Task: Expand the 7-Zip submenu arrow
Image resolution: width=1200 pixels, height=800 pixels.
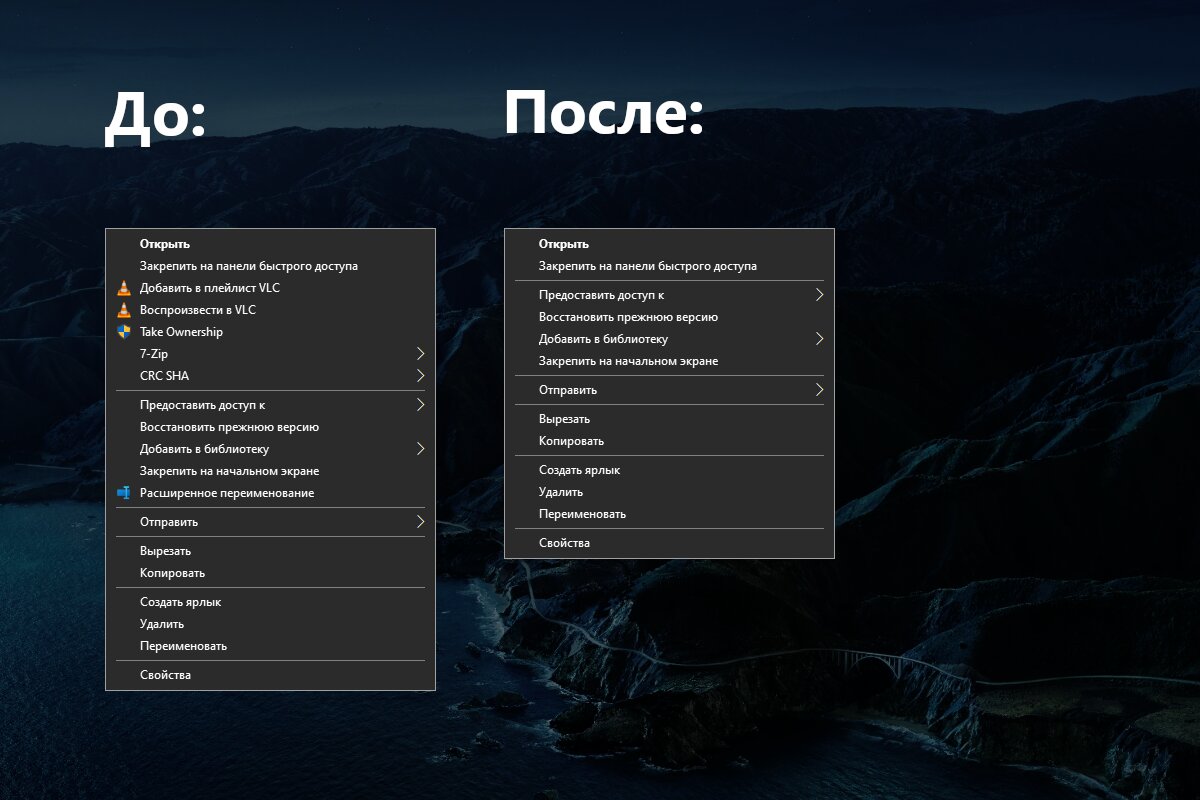Action: pyautogui.click(x=420, y=354)
